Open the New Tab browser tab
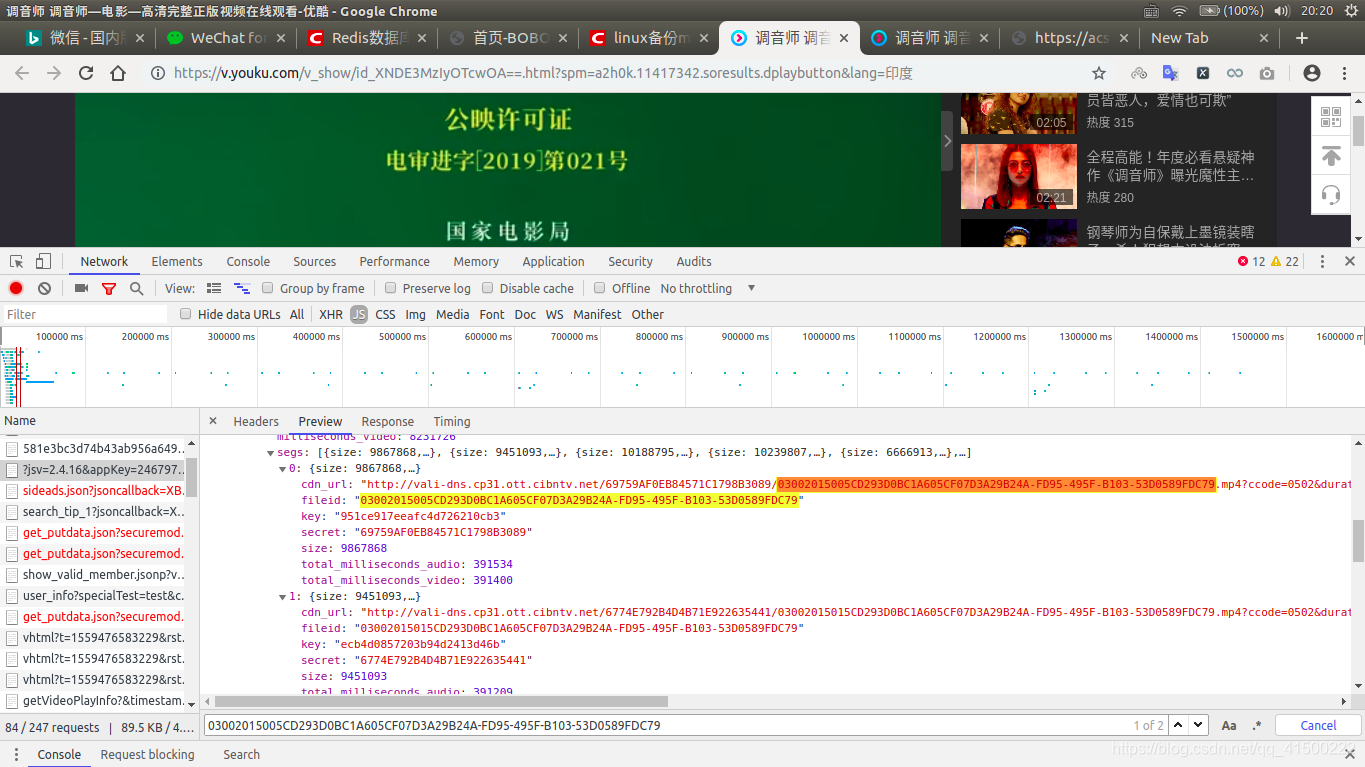Viewport: 1365px width, 767px height. pyautogui.click(x=1209, y=38)
